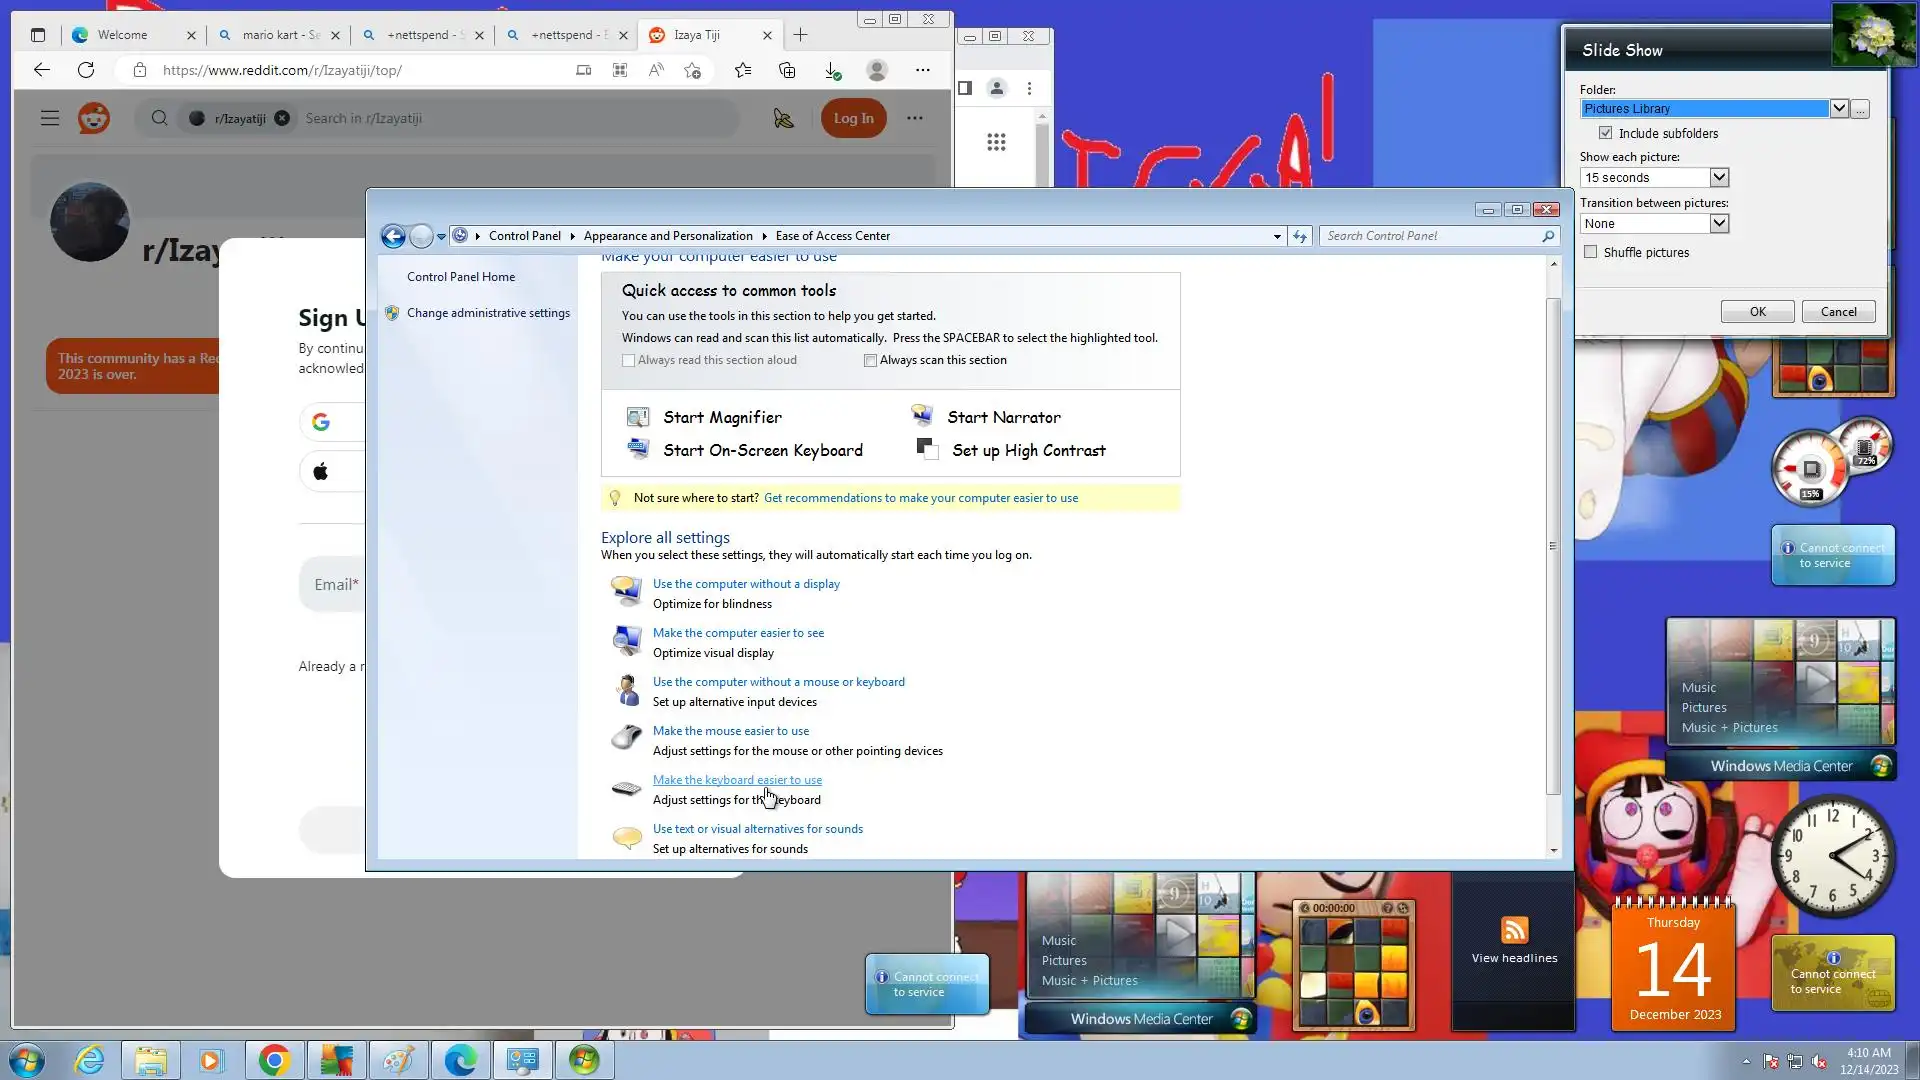Click the Start Narrator icon

click(x=921, y=416)
